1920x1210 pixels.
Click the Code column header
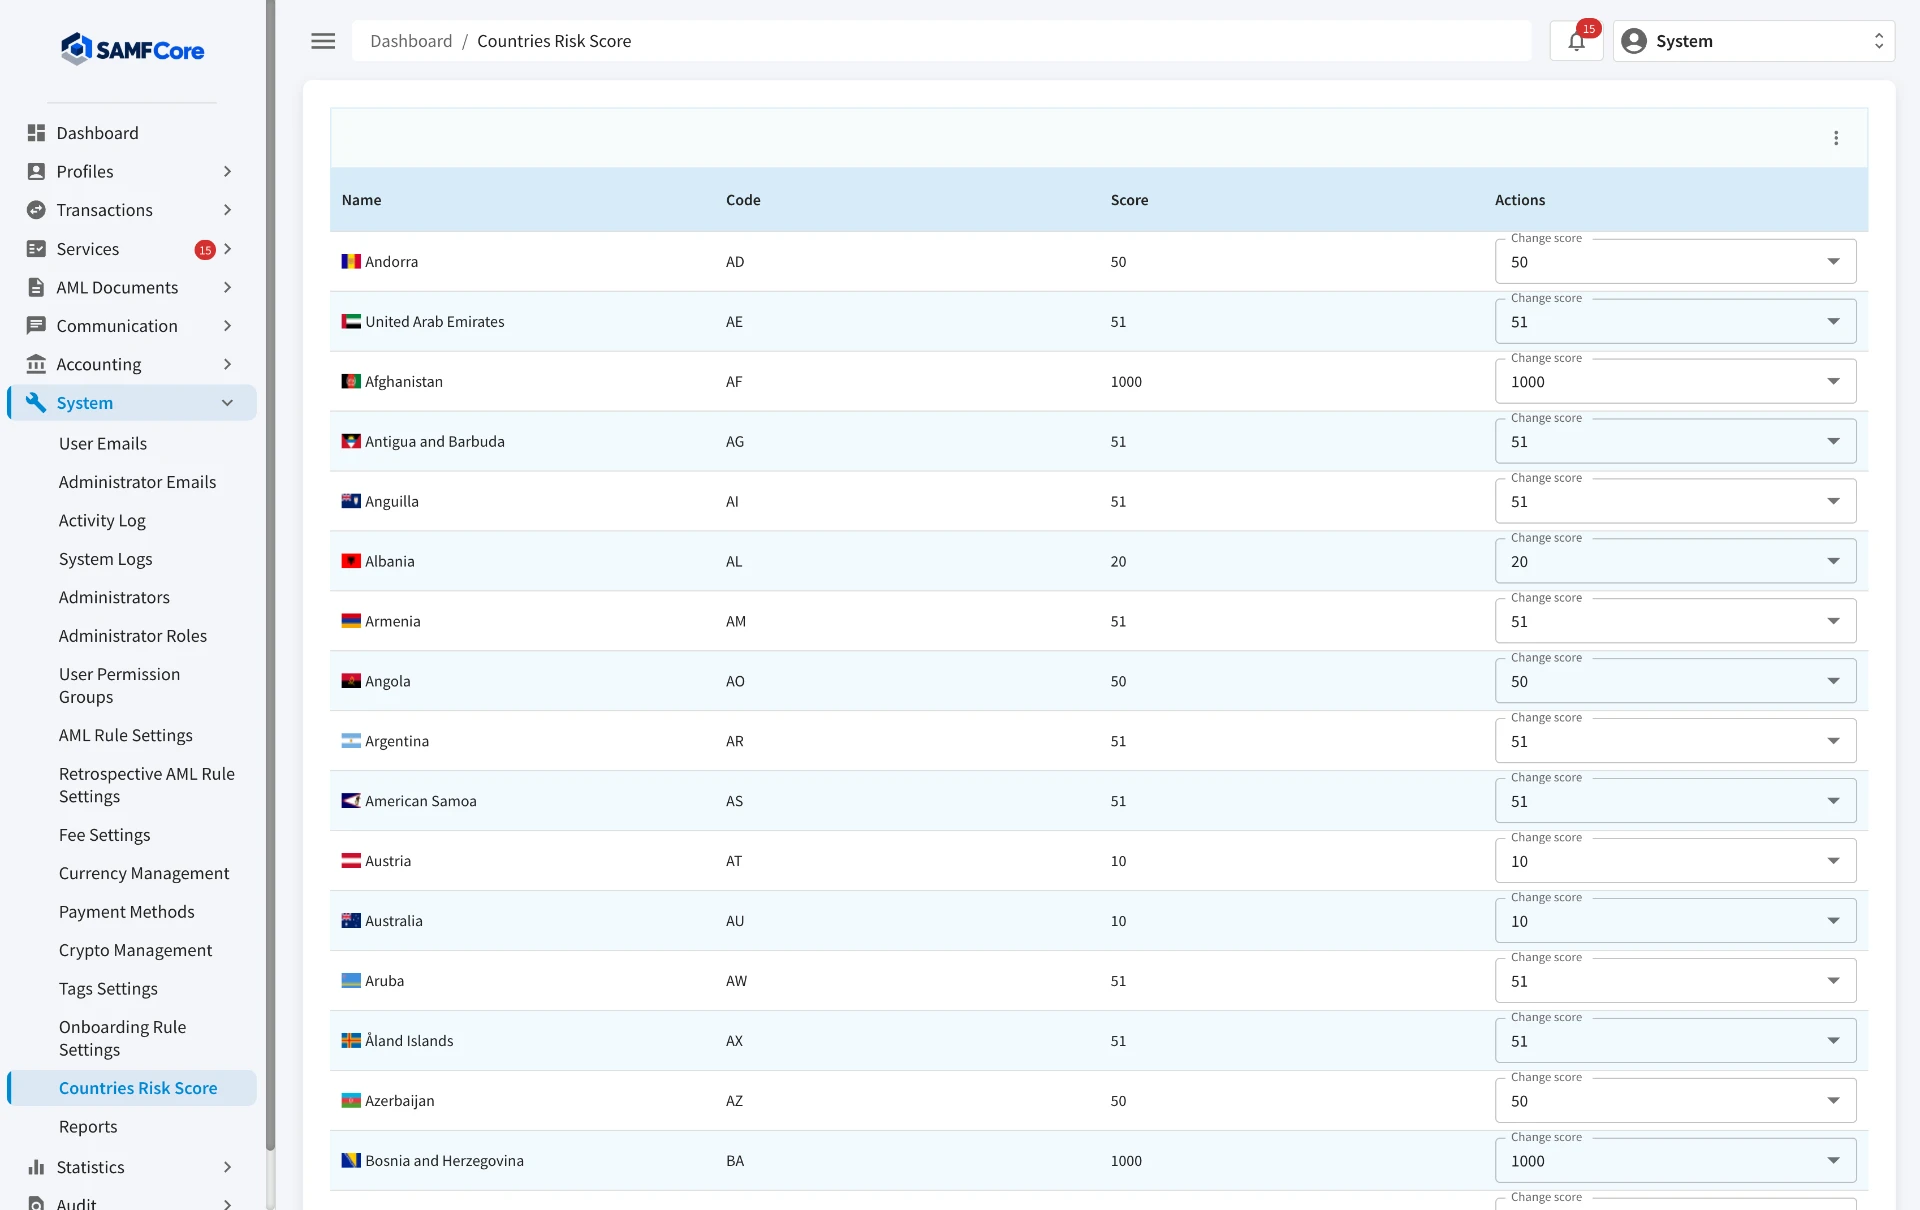(x=743, y=200)
